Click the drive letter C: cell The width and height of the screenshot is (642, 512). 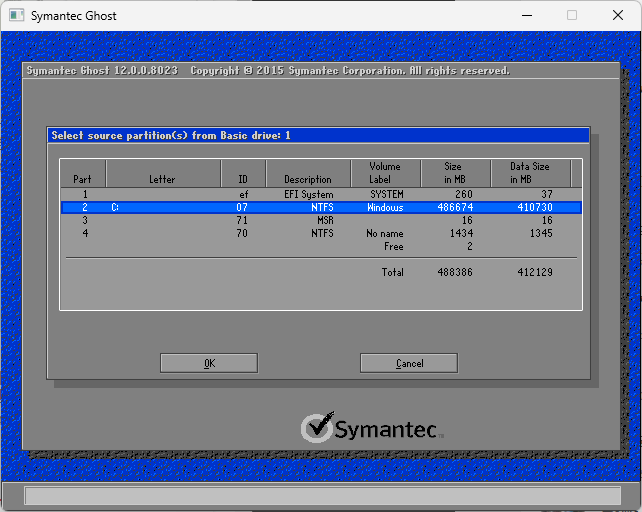115,208
